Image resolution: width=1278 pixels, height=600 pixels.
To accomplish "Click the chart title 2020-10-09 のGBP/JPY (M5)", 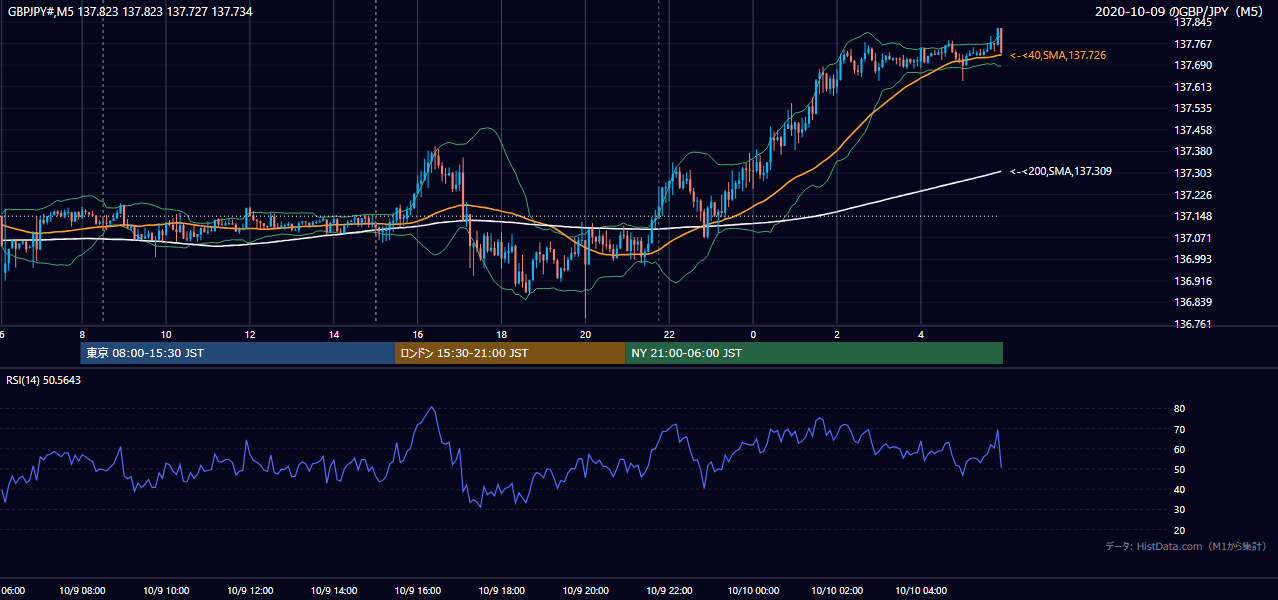I will point(1181,11).
